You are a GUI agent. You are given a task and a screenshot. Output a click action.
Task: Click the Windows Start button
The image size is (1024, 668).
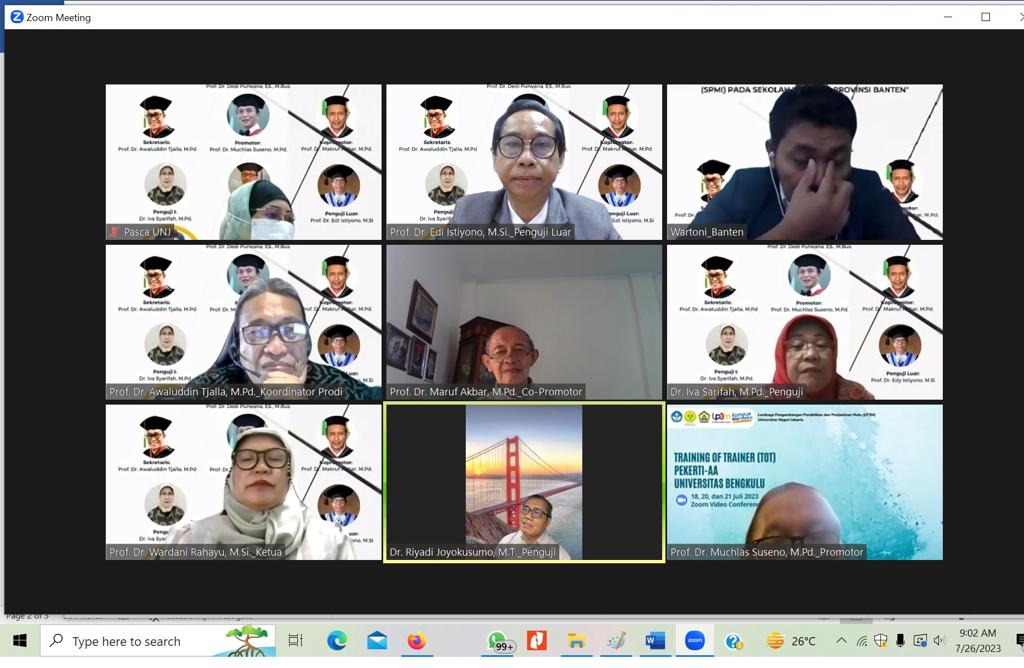coord(19,641)
